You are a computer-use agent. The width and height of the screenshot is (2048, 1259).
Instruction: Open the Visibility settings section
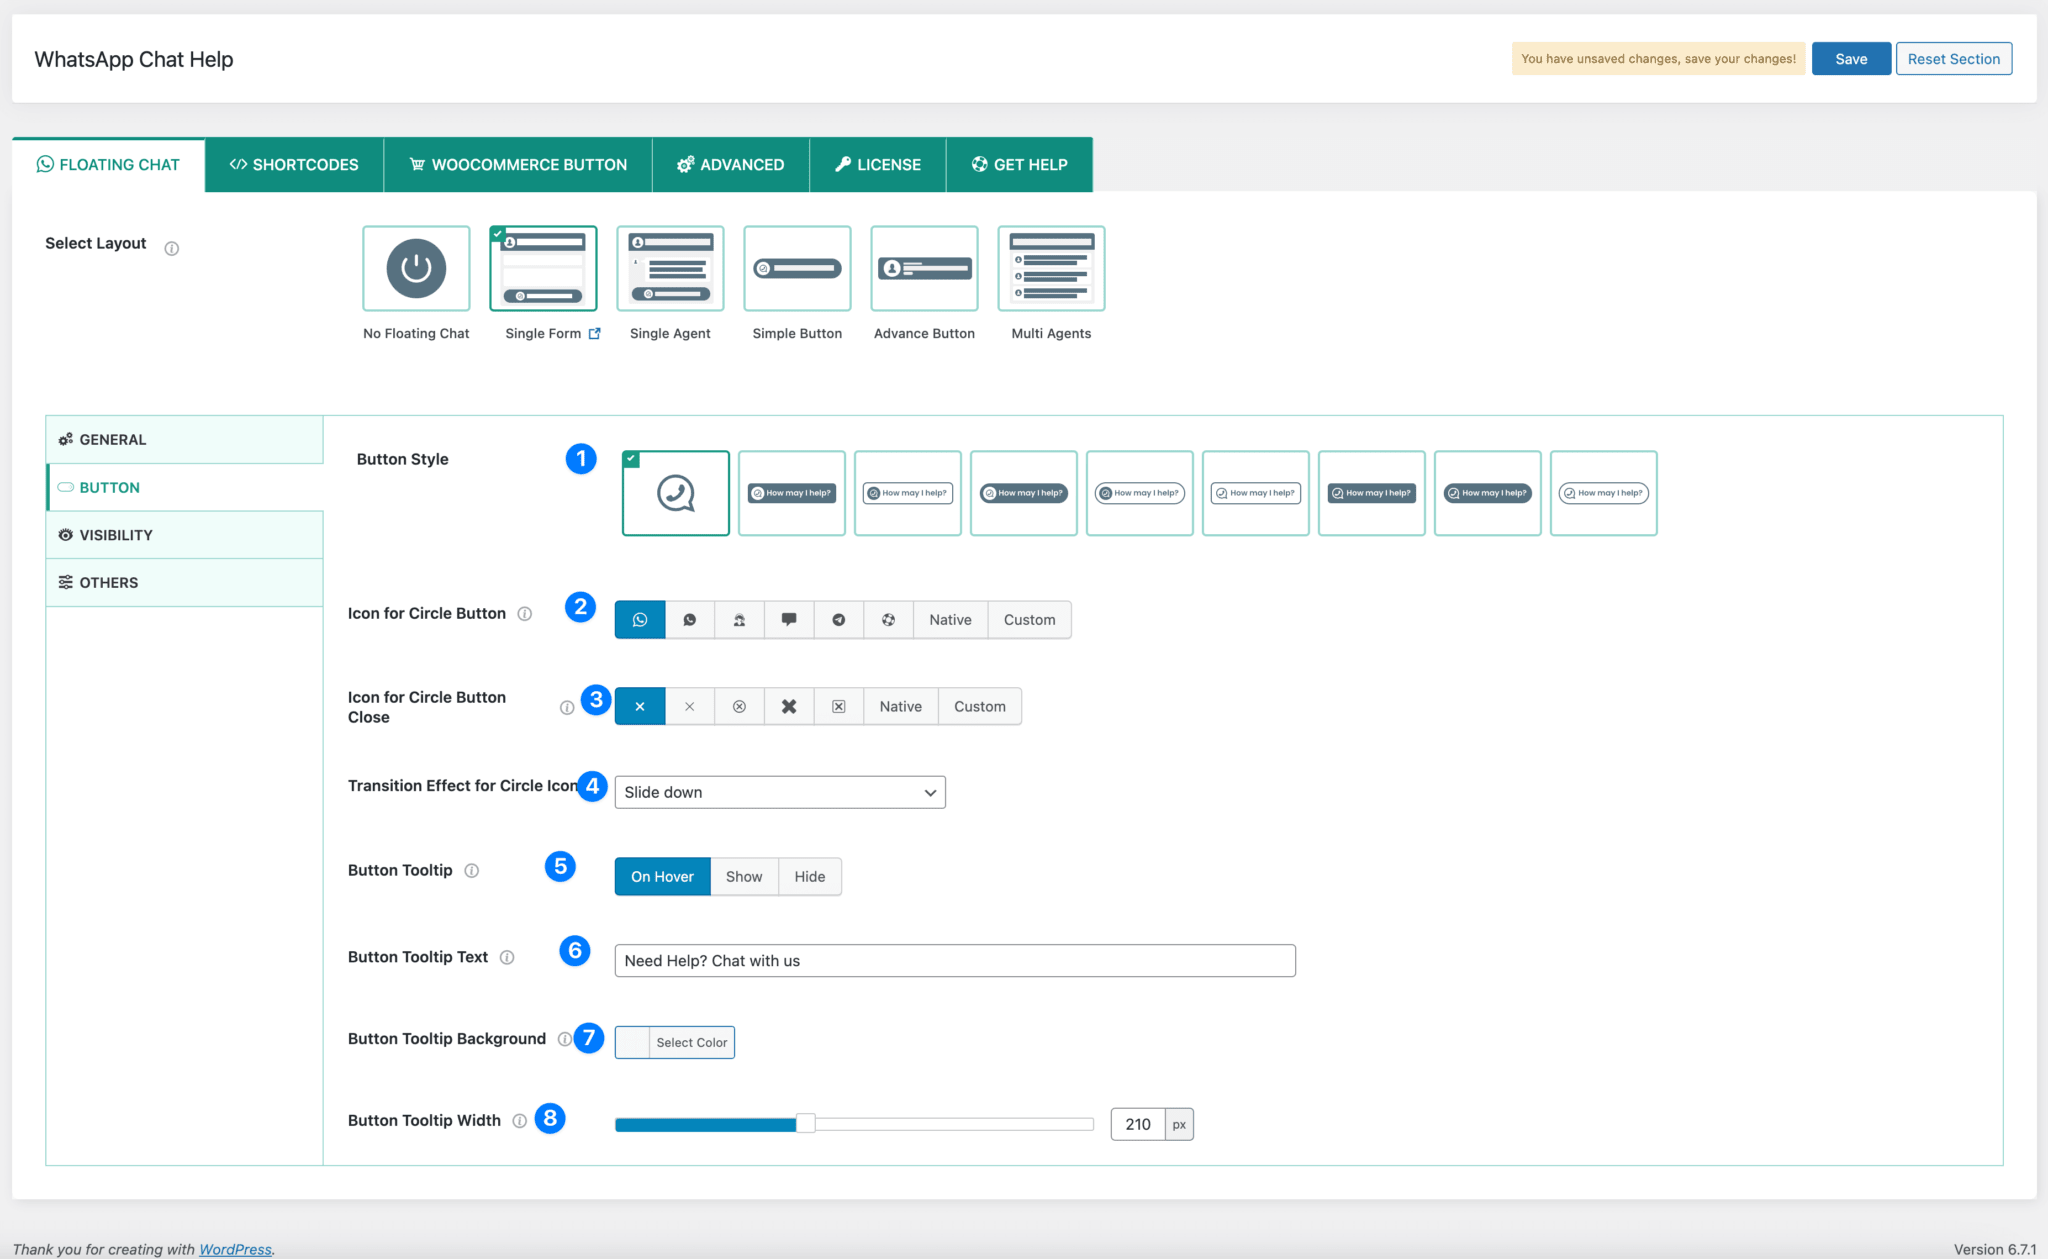pyautogui.click(x=185, y=535)
